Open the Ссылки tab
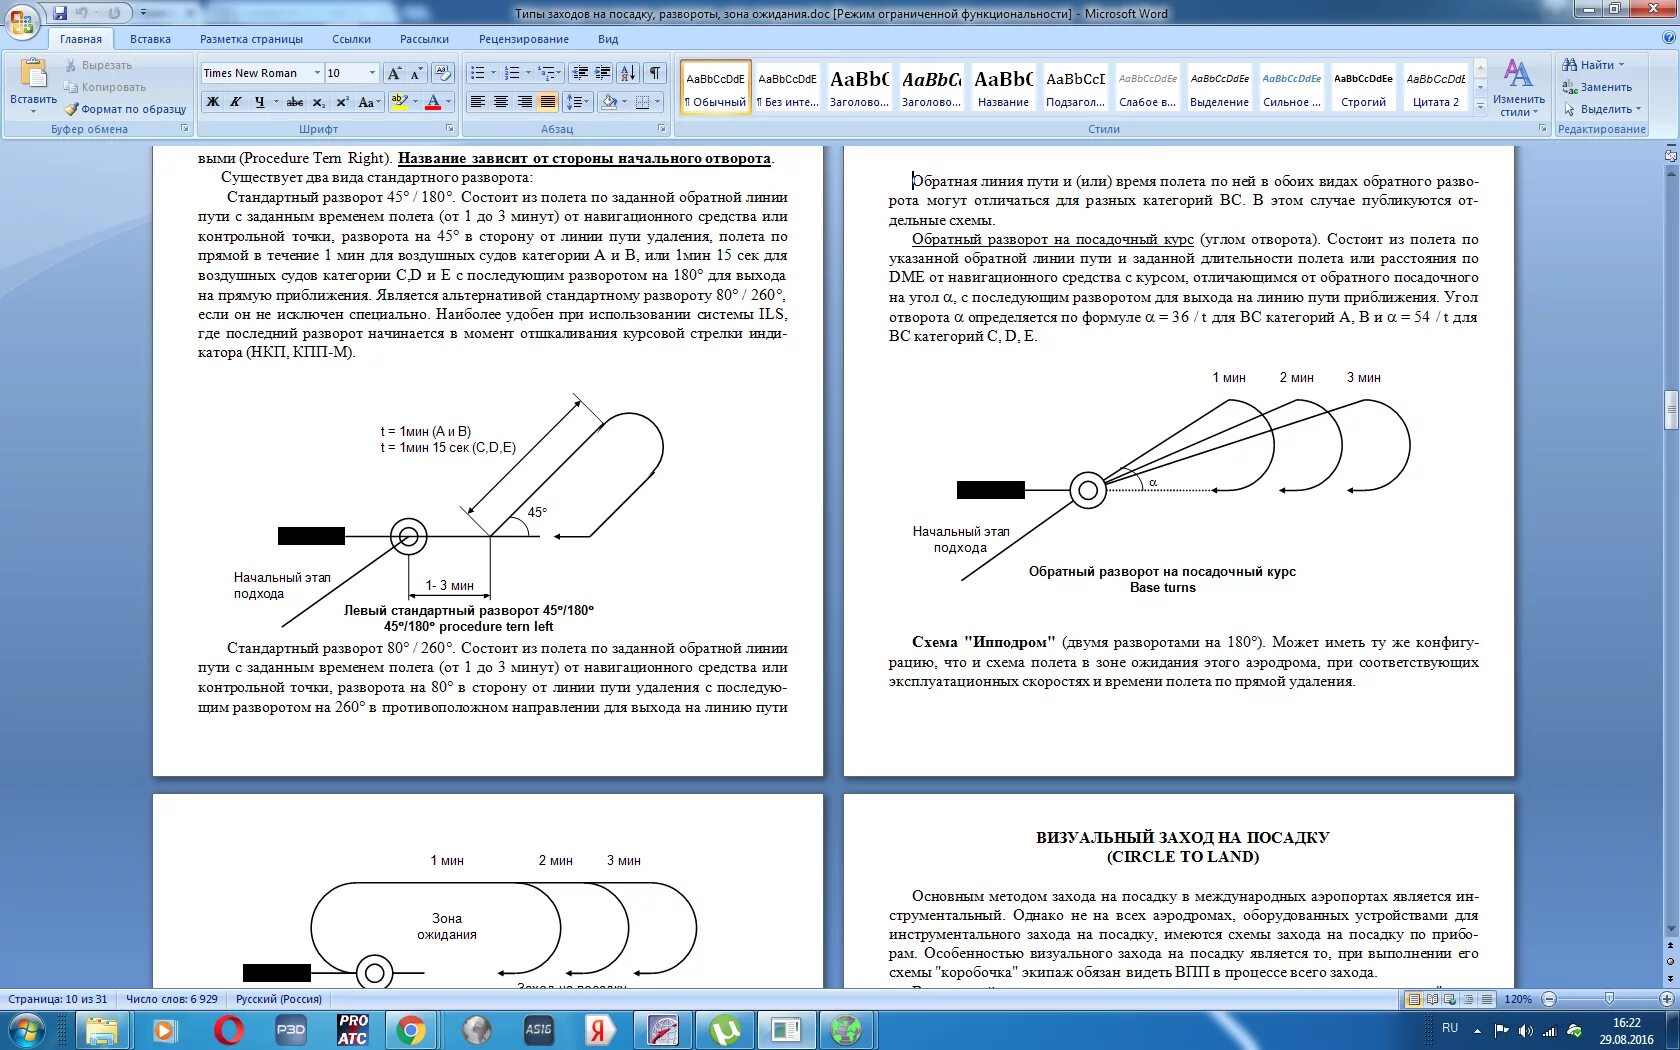The height and width of the screenshot is (1050, 1680). pyautogui.click(x=351, y=39)
